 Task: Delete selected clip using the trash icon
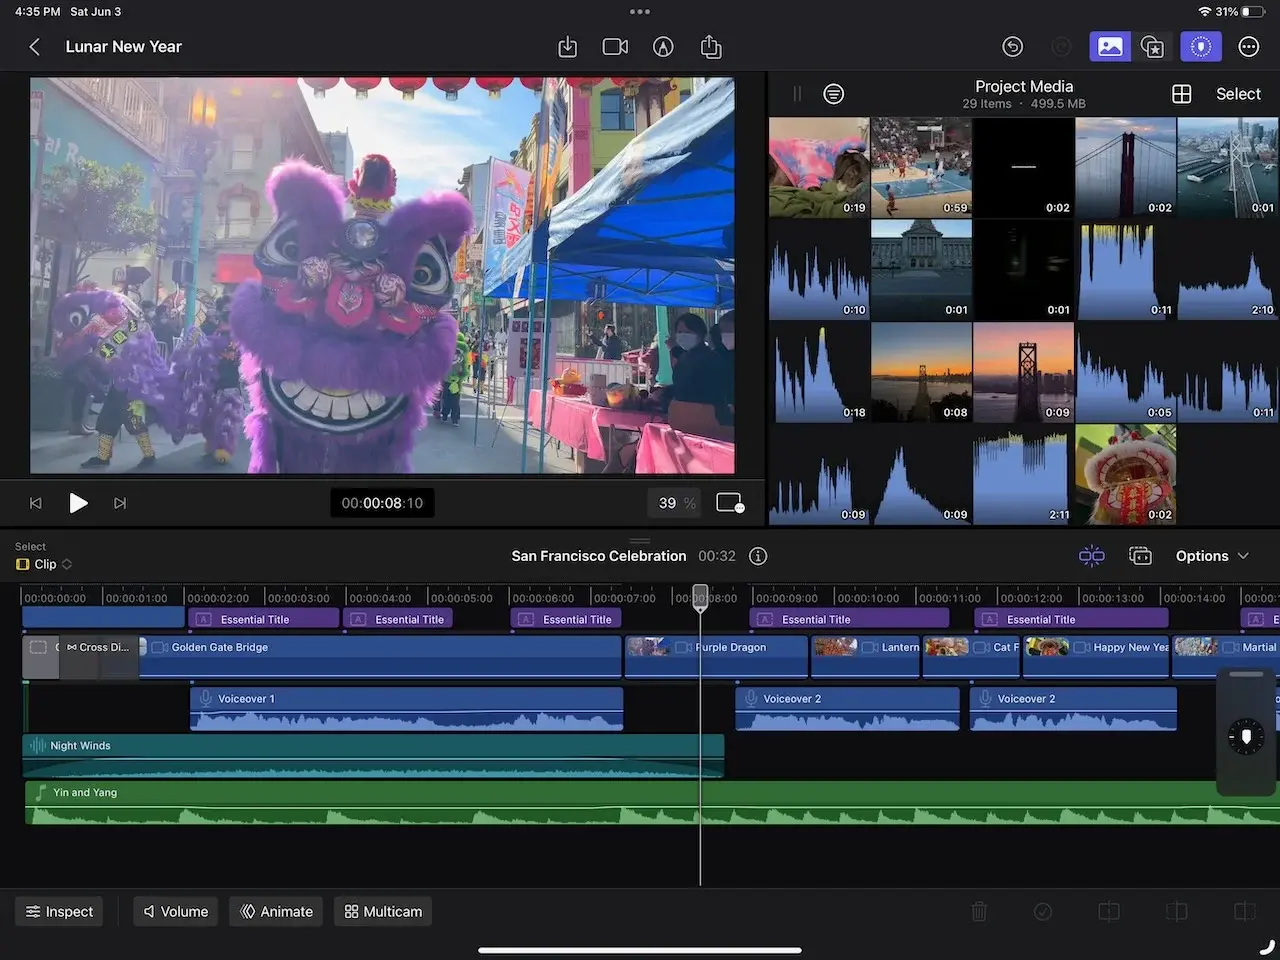pos(979,911)
